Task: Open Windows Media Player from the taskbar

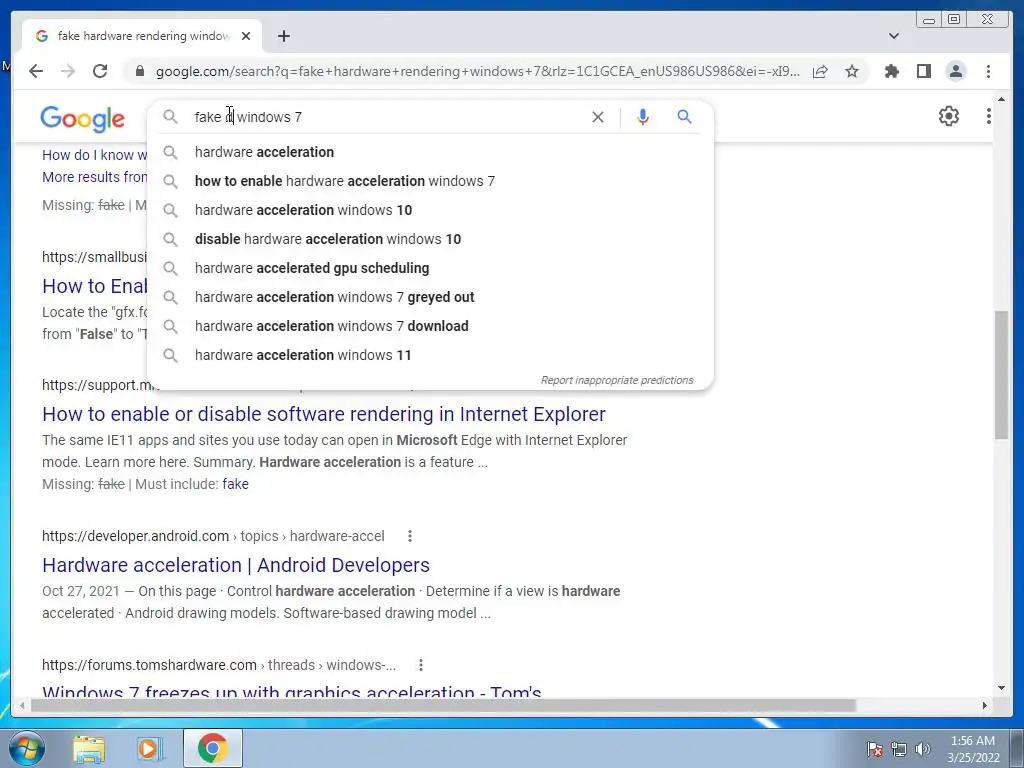Action: [x=150, y=748]
